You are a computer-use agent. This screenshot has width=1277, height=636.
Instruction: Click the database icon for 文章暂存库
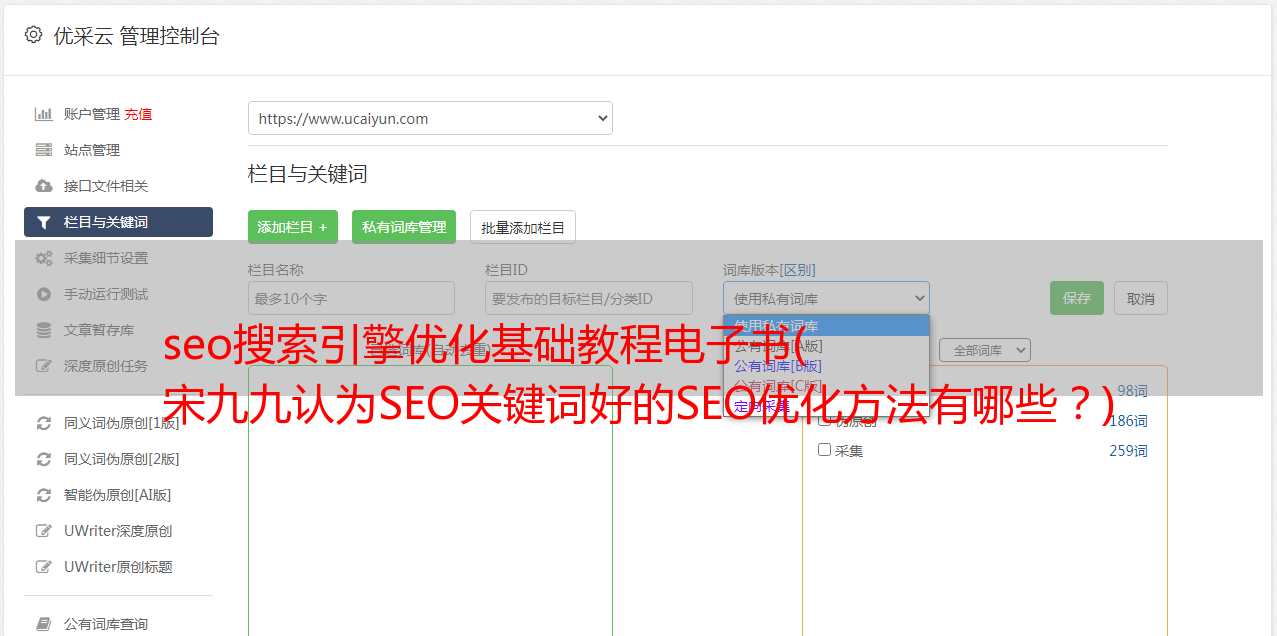43,330
